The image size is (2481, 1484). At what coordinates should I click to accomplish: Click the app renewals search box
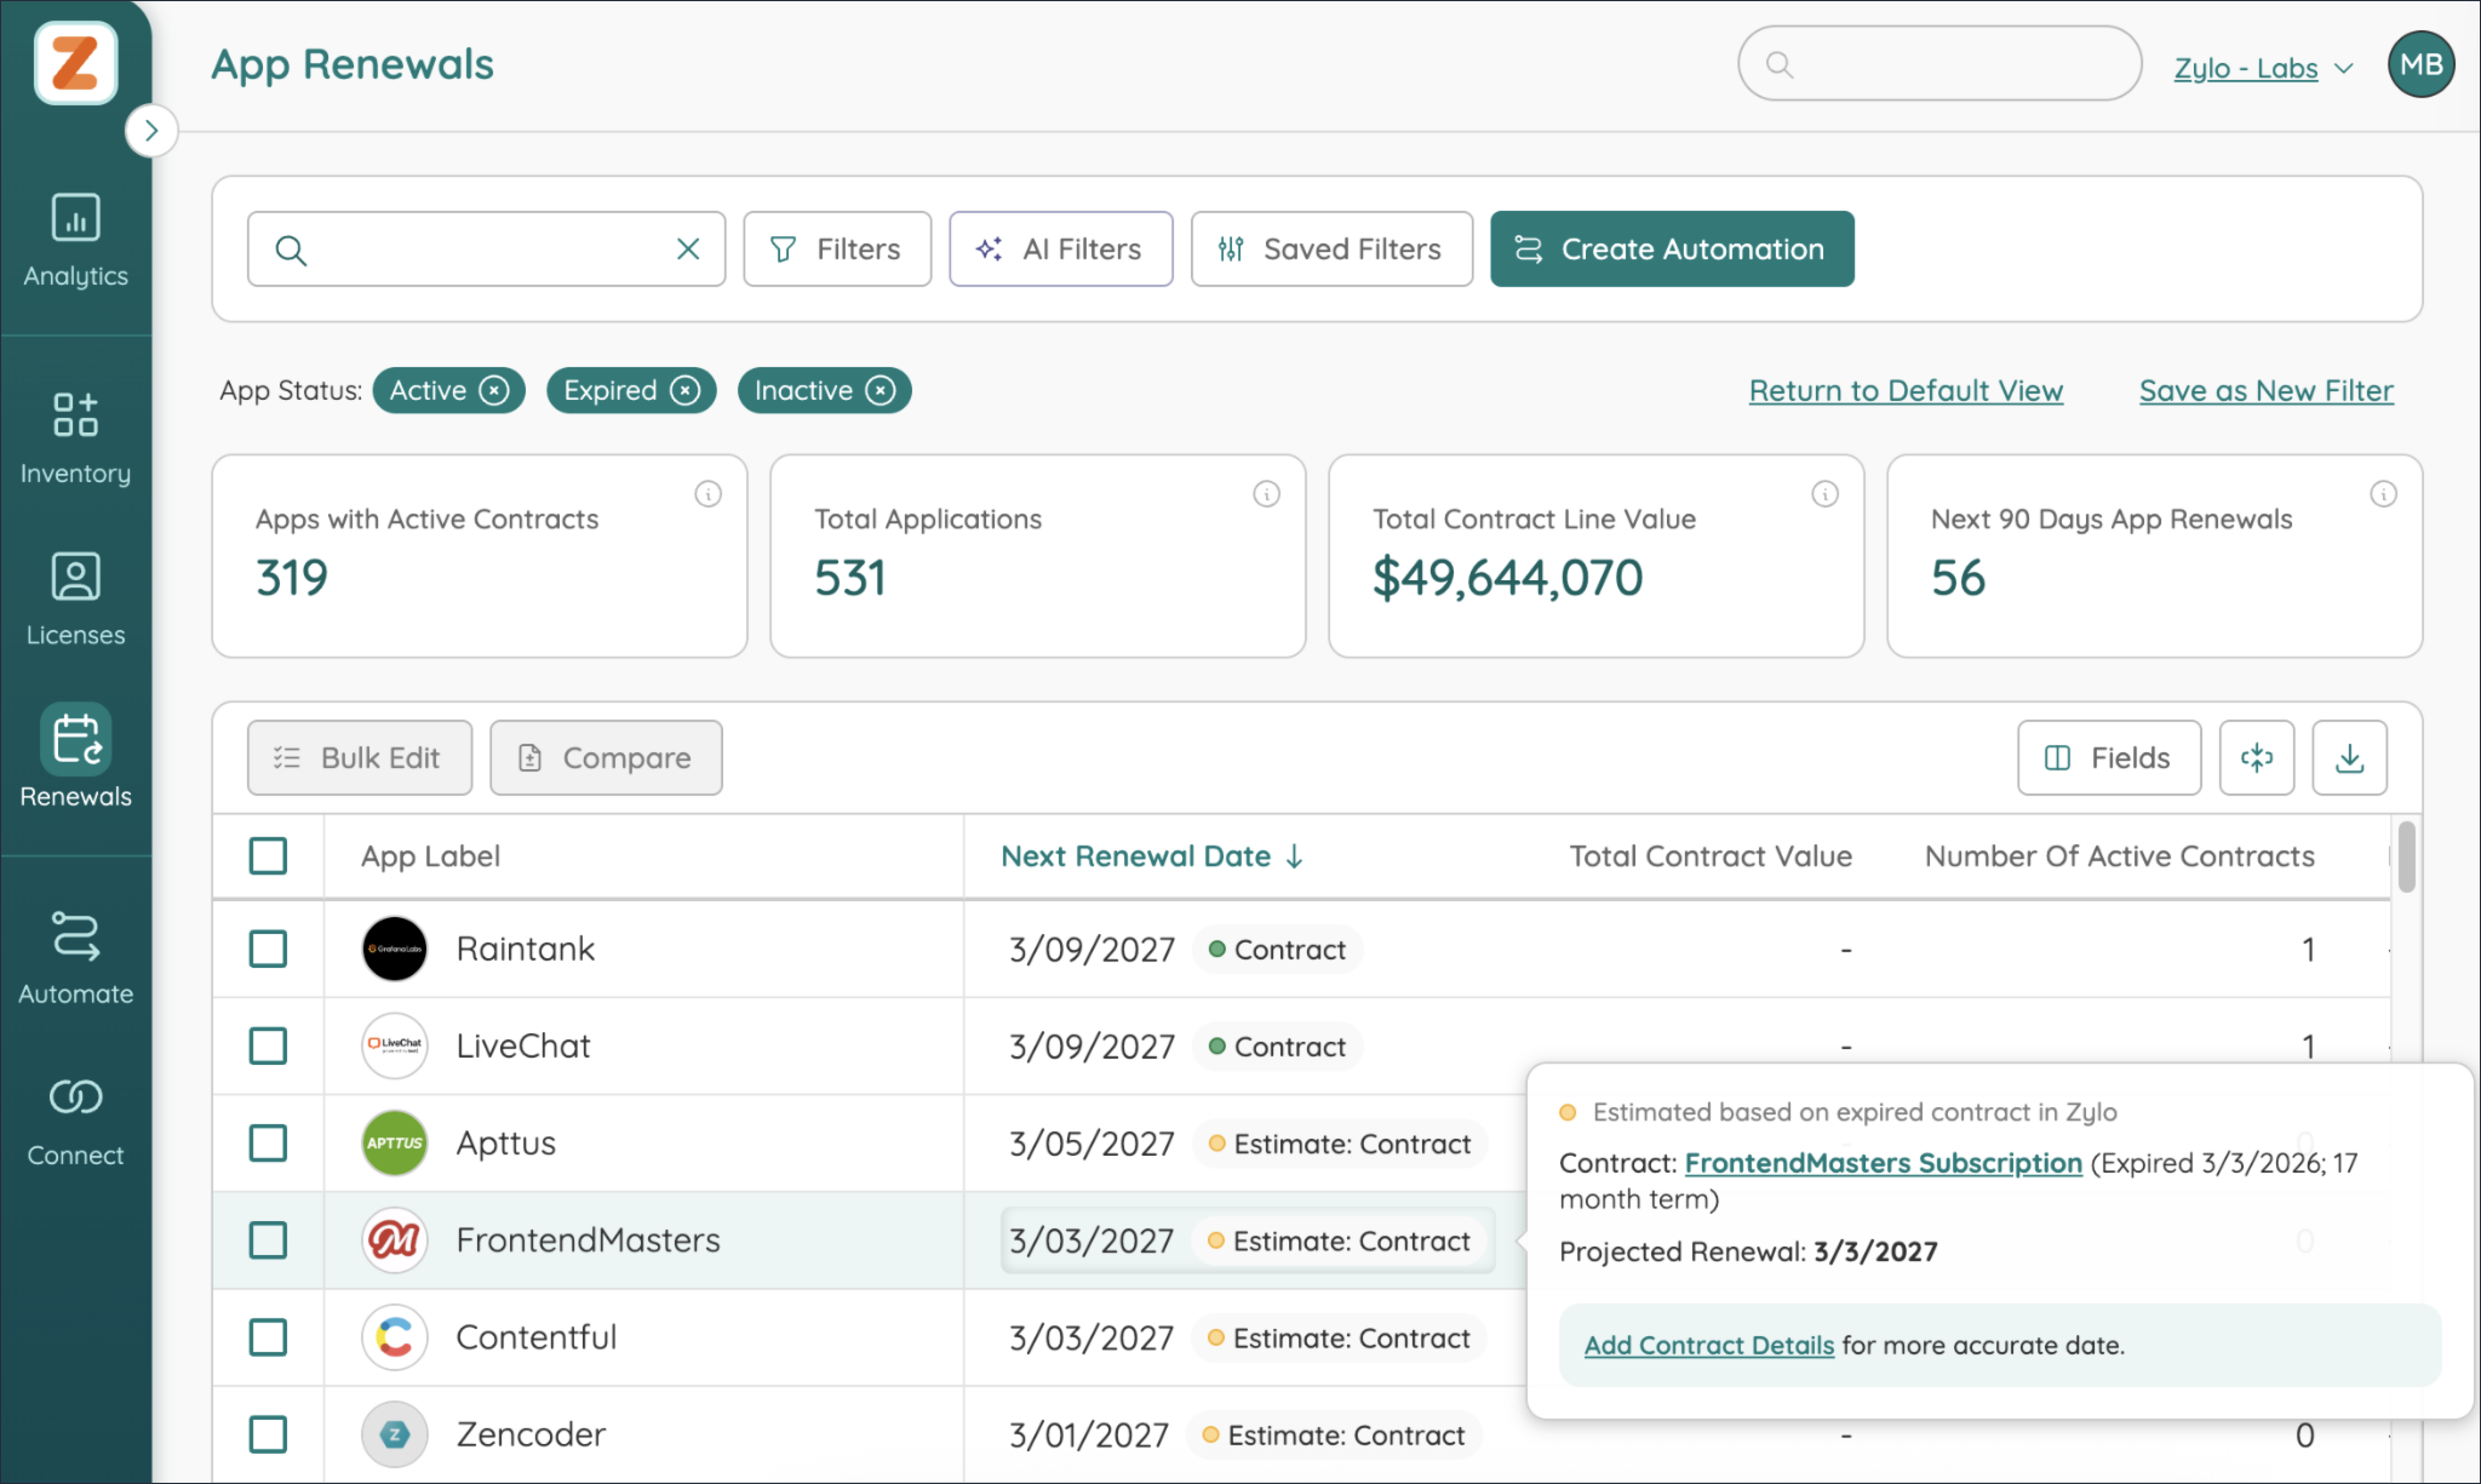pos(486,249)
